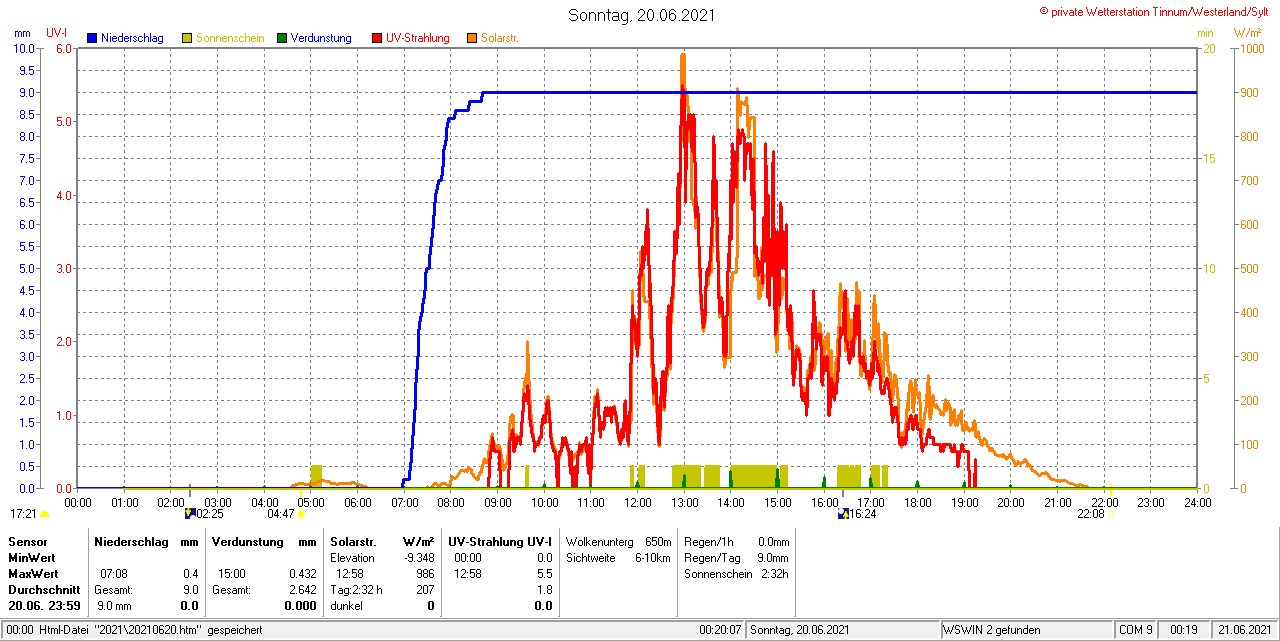This screenshot has height=641, width=1280.
Task: Click the UV-Strahlung UV-I column header
Action: tap(500, 541)
